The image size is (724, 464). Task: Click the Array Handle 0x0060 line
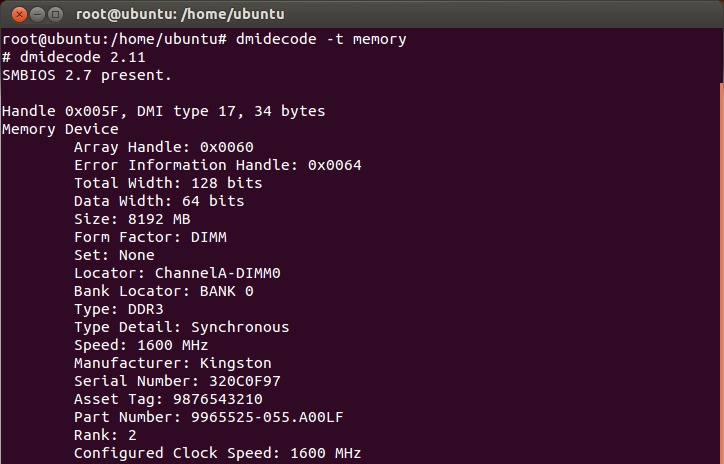(x=164, y=147)
